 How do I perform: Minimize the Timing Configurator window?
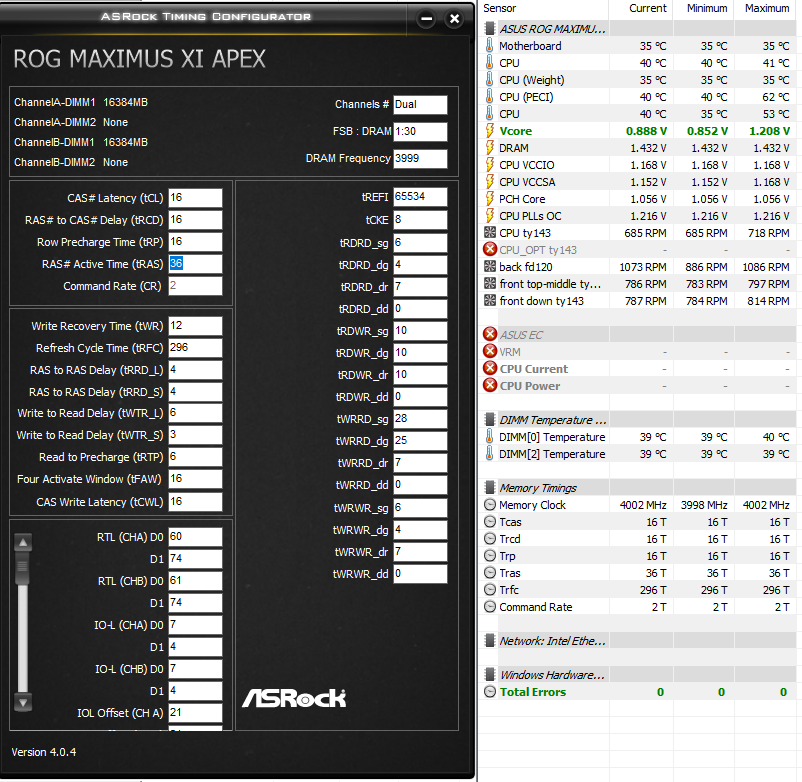click(426, 19)
